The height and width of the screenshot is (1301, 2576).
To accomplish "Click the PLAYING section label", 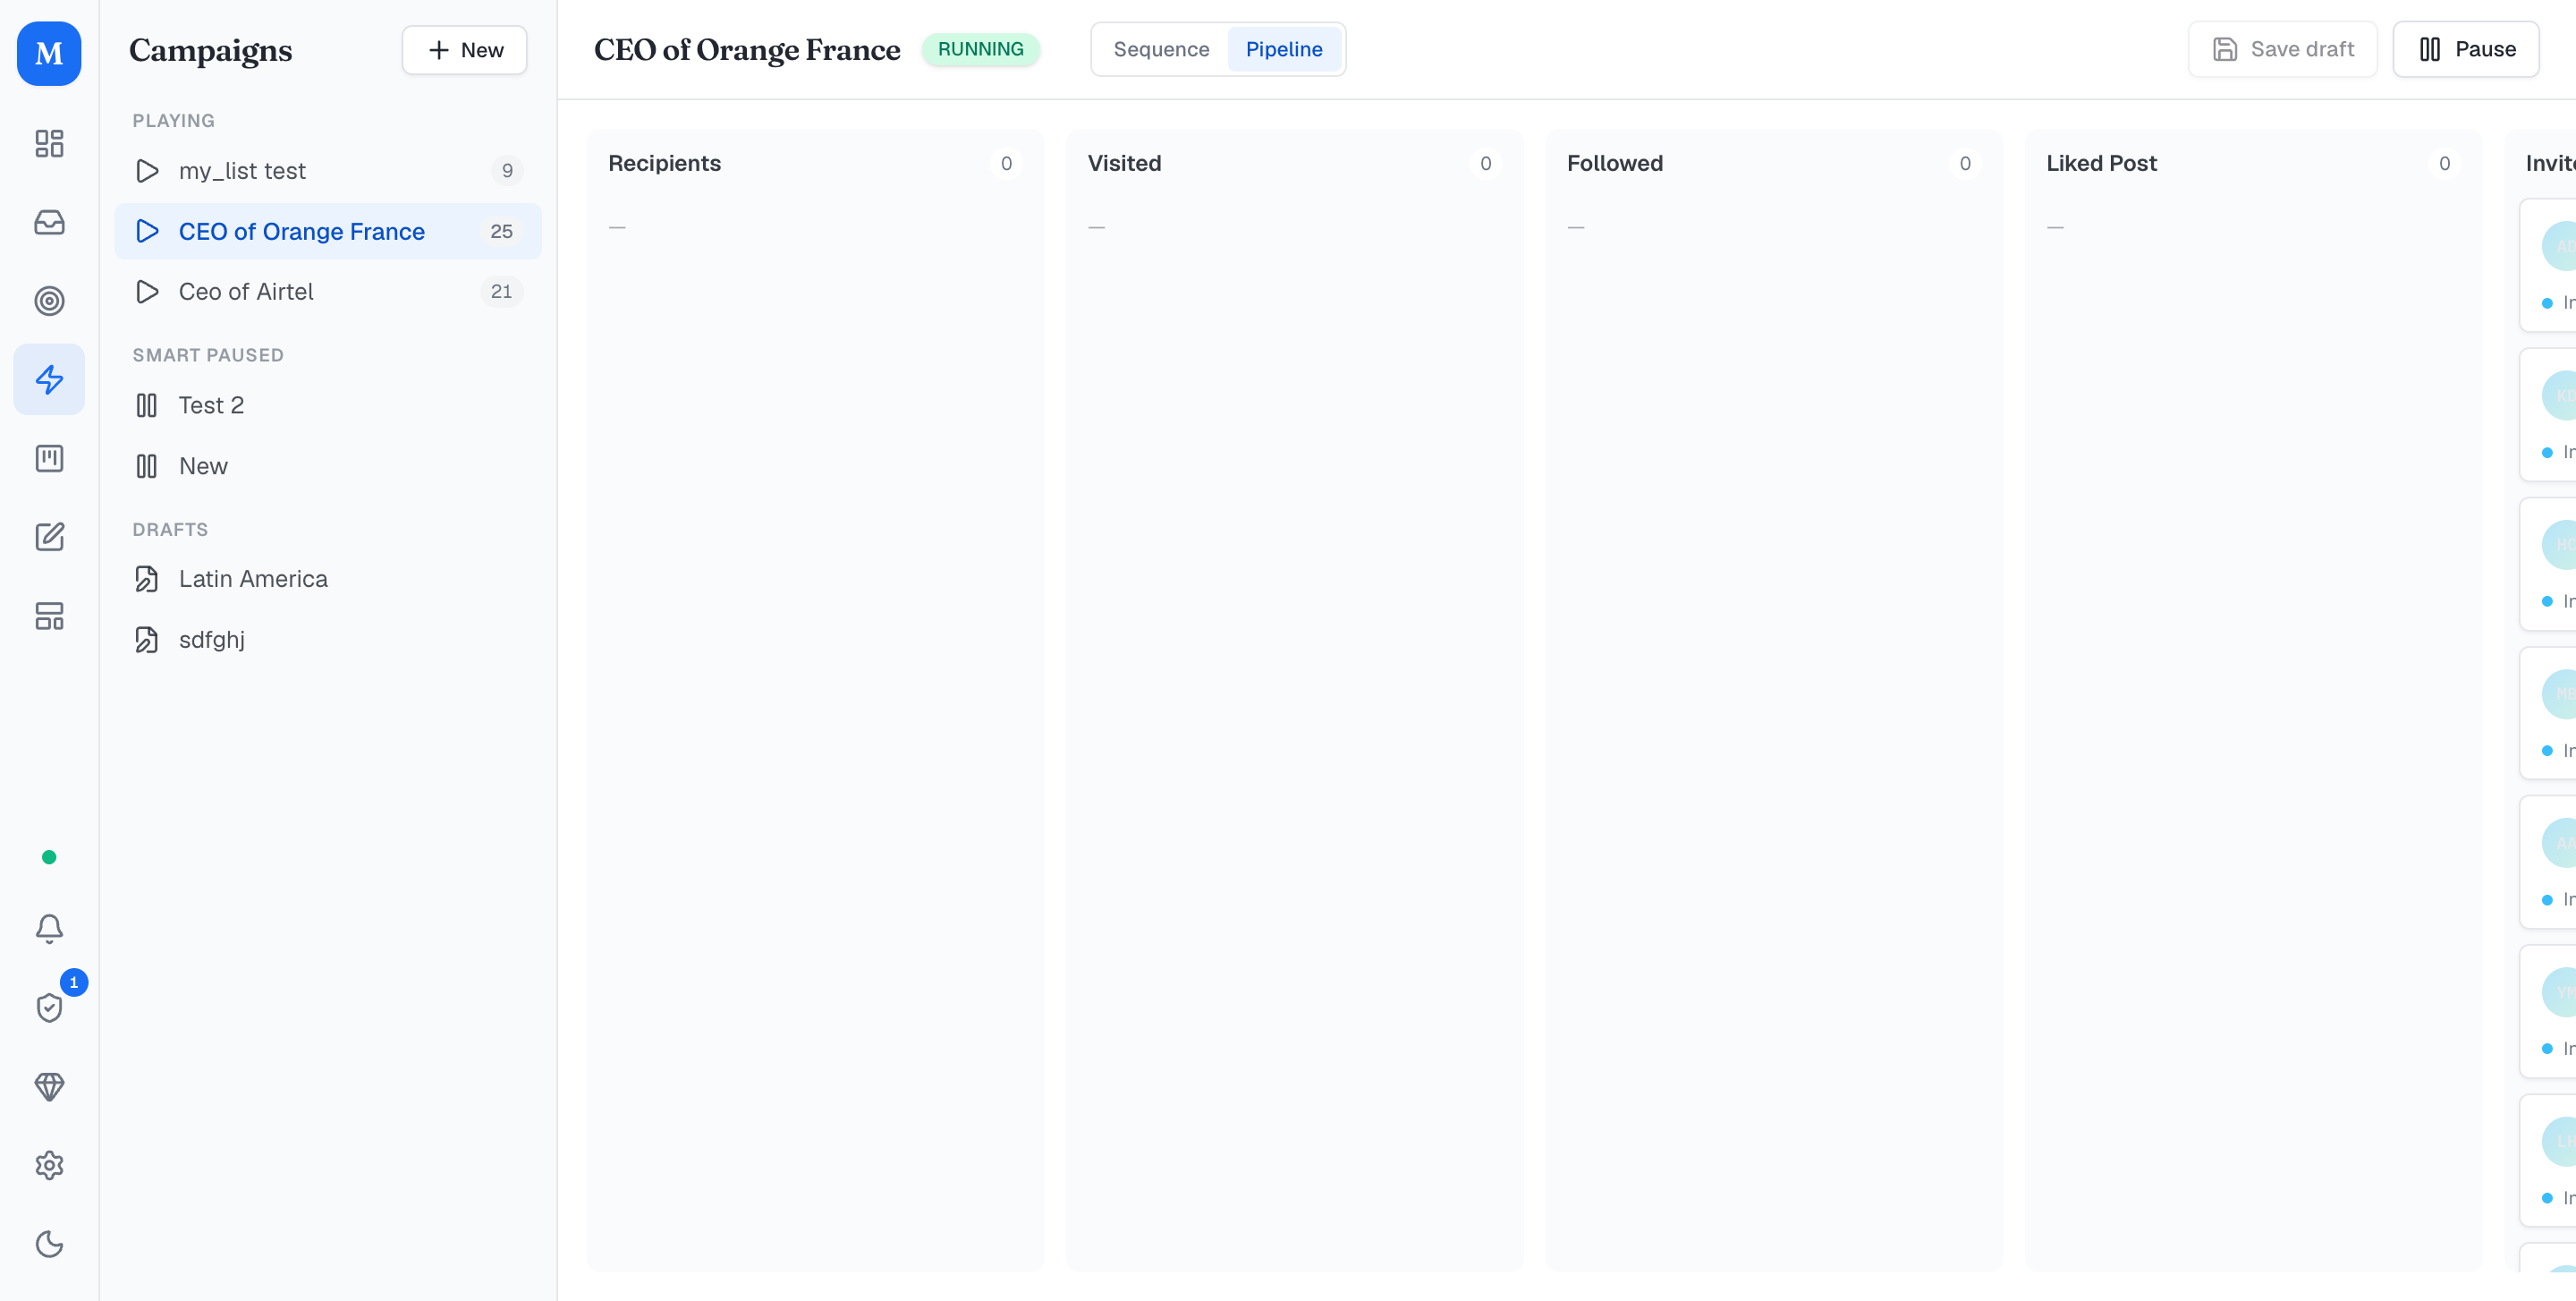I will [174, 121].
